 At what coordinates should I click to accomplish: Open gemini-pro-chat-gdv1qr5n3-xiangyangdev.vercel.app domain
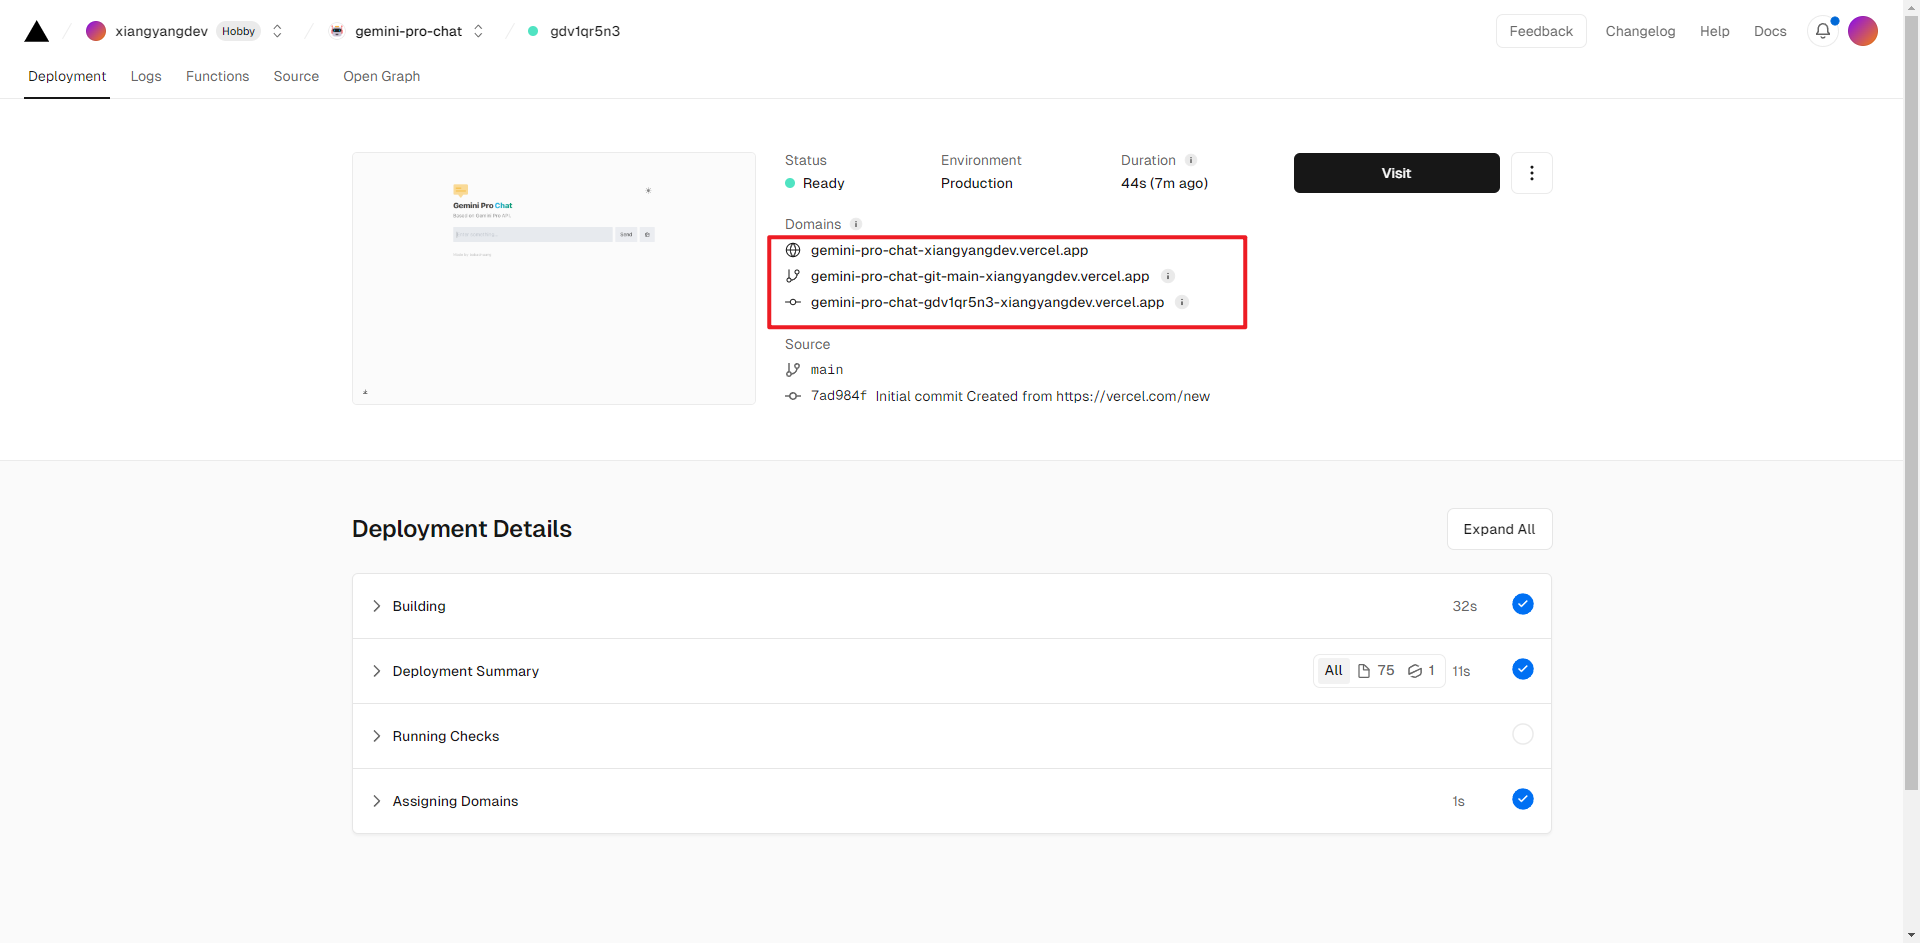[x=987, y=302]
